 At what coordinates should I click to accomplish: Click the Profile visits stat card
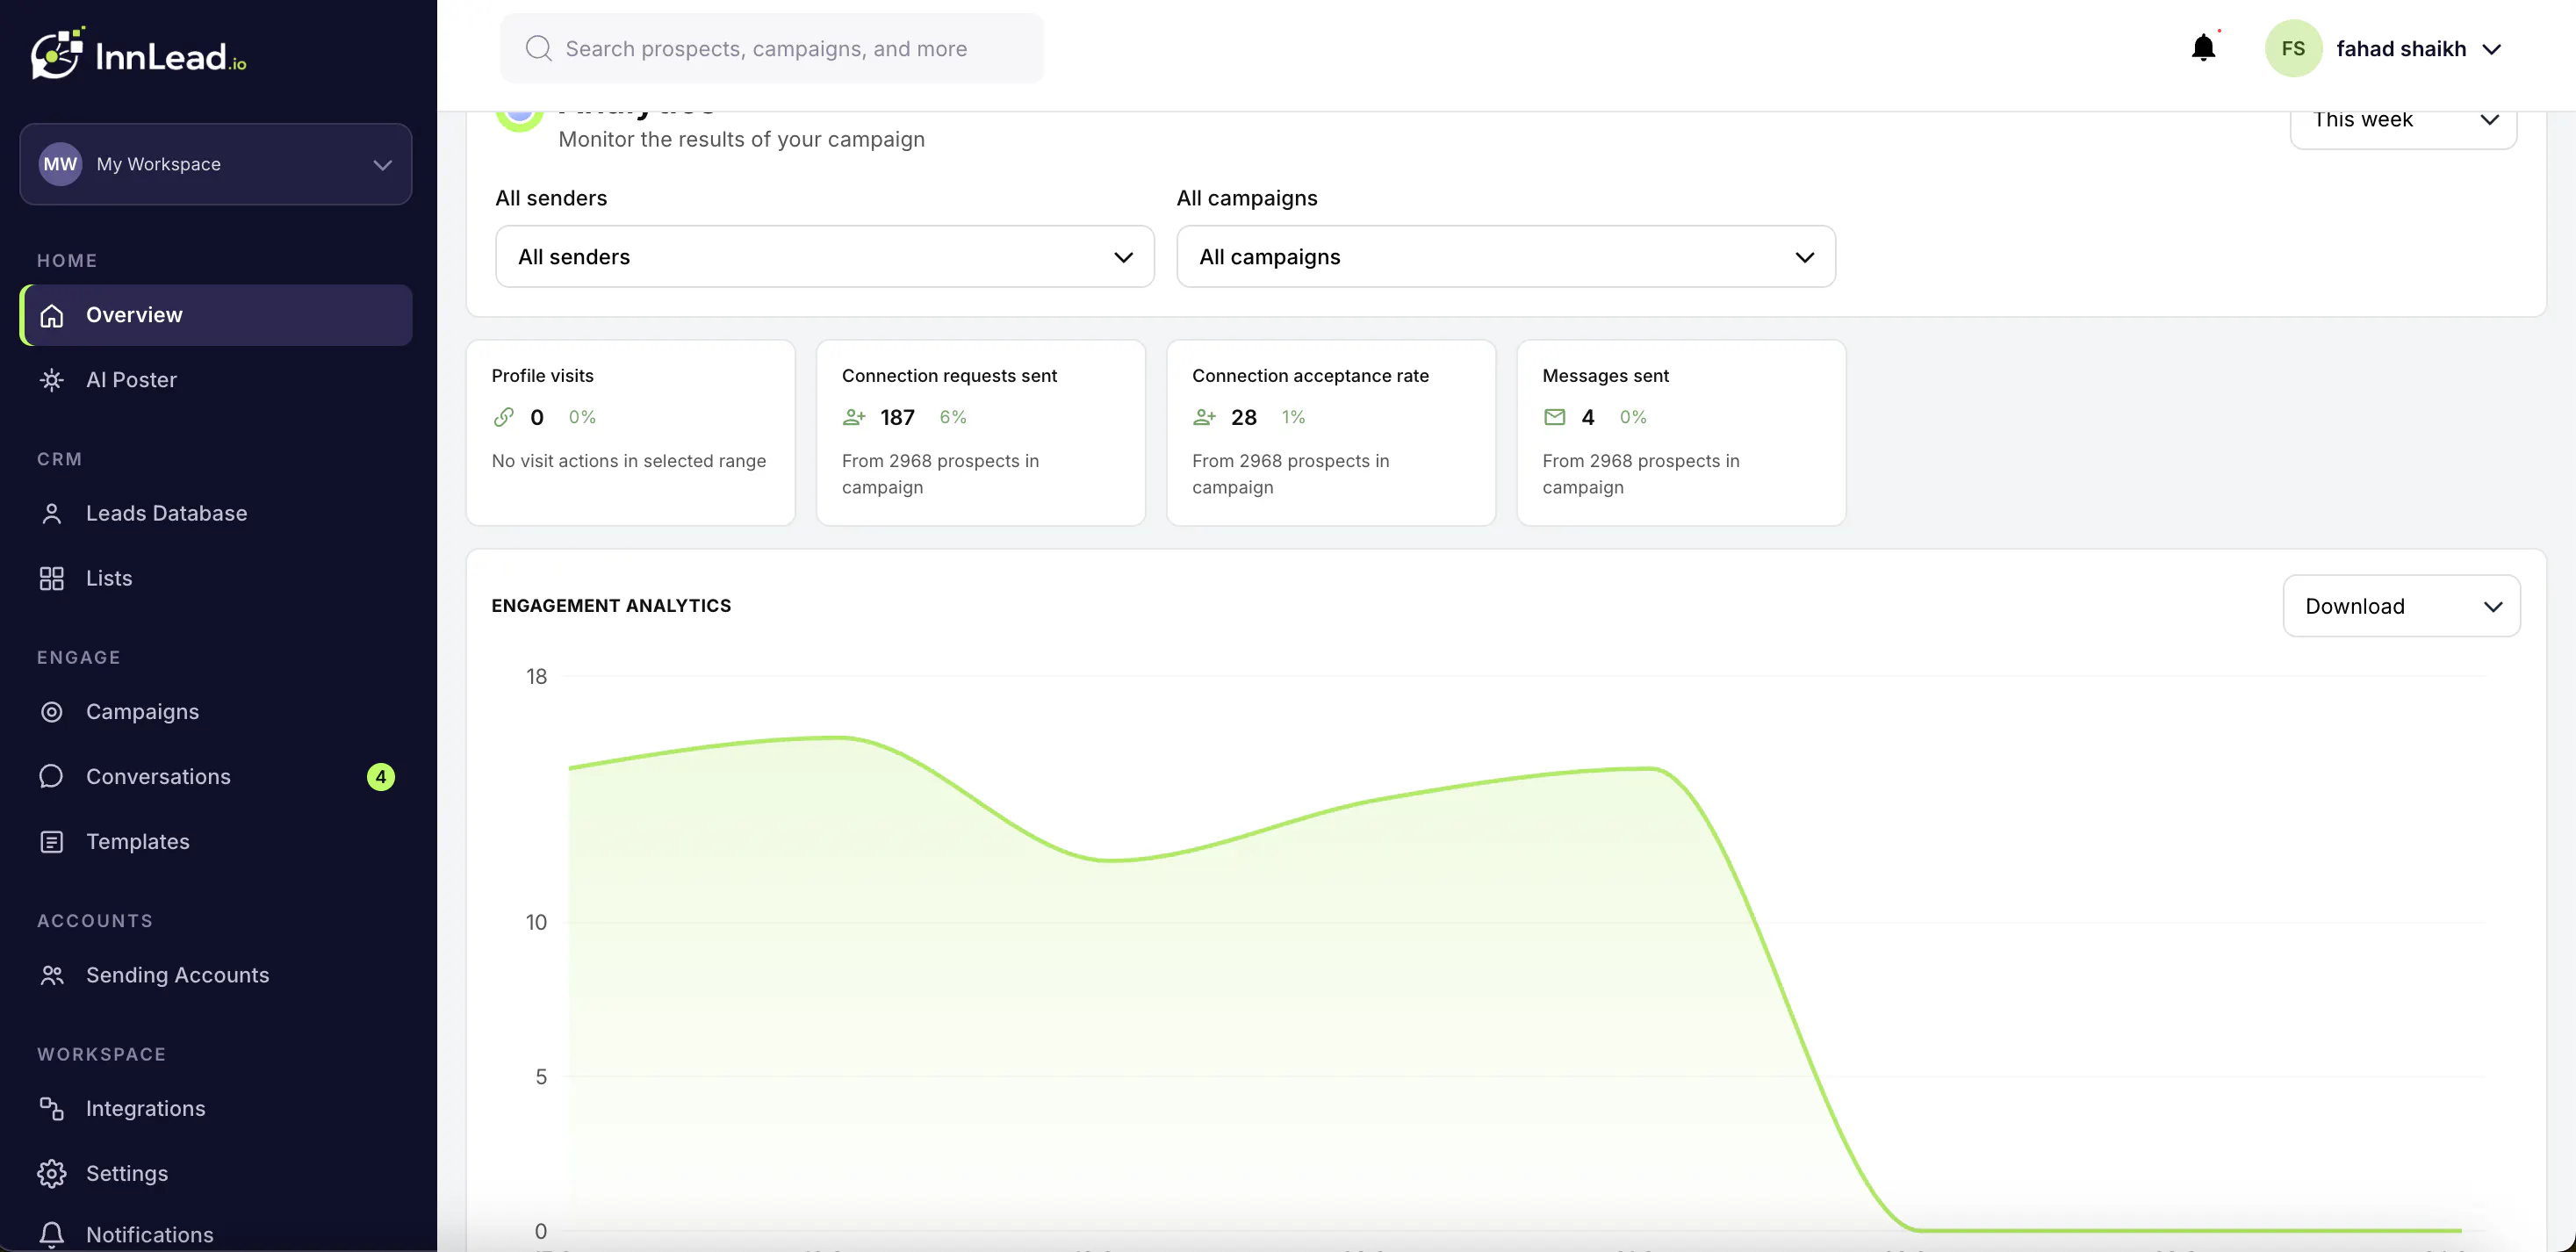(x=631, y=432)
